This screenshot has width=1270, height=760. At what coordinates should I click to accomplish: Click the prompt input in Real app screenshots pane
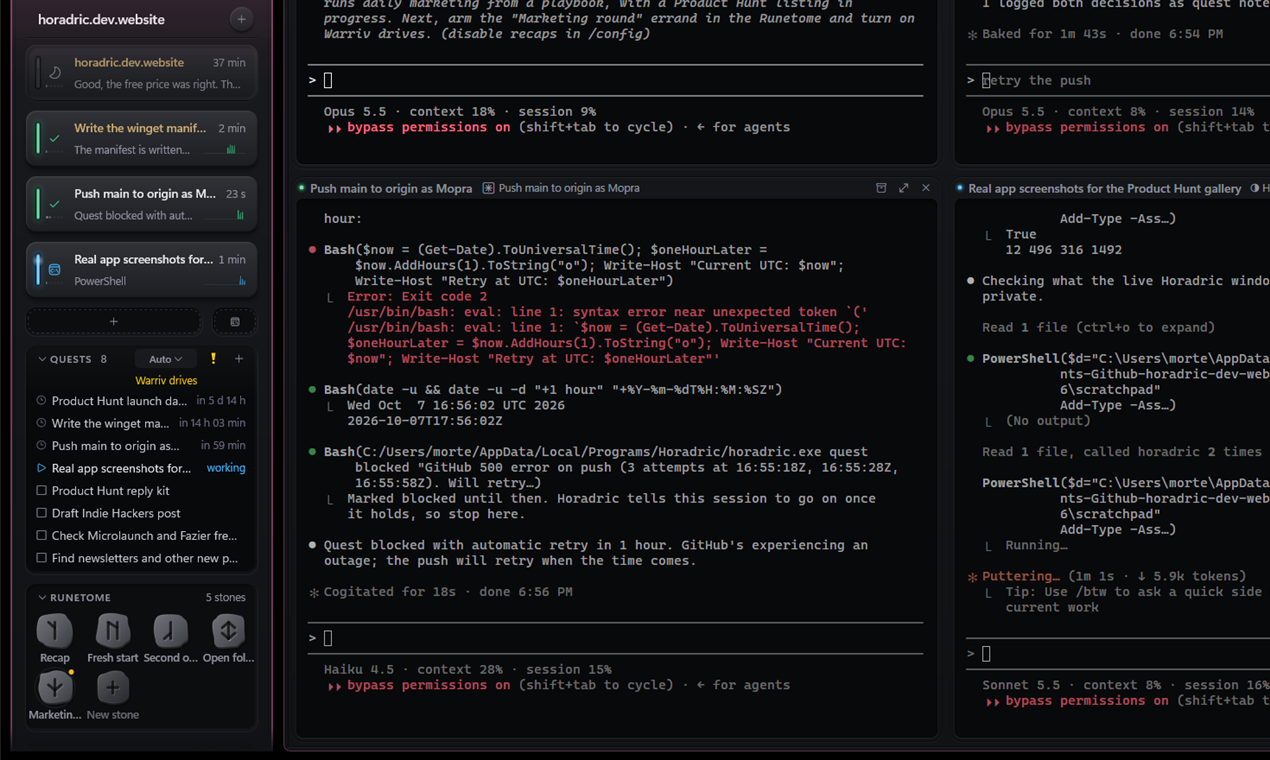1117,654
